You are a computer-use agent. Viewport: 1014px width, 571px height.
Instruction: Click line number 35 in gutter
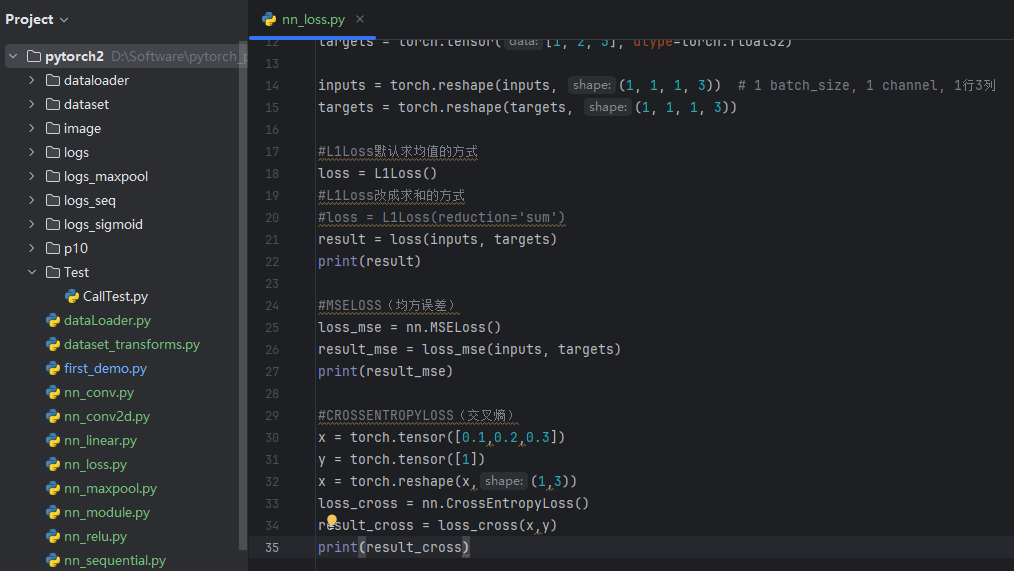pos(272,547)
